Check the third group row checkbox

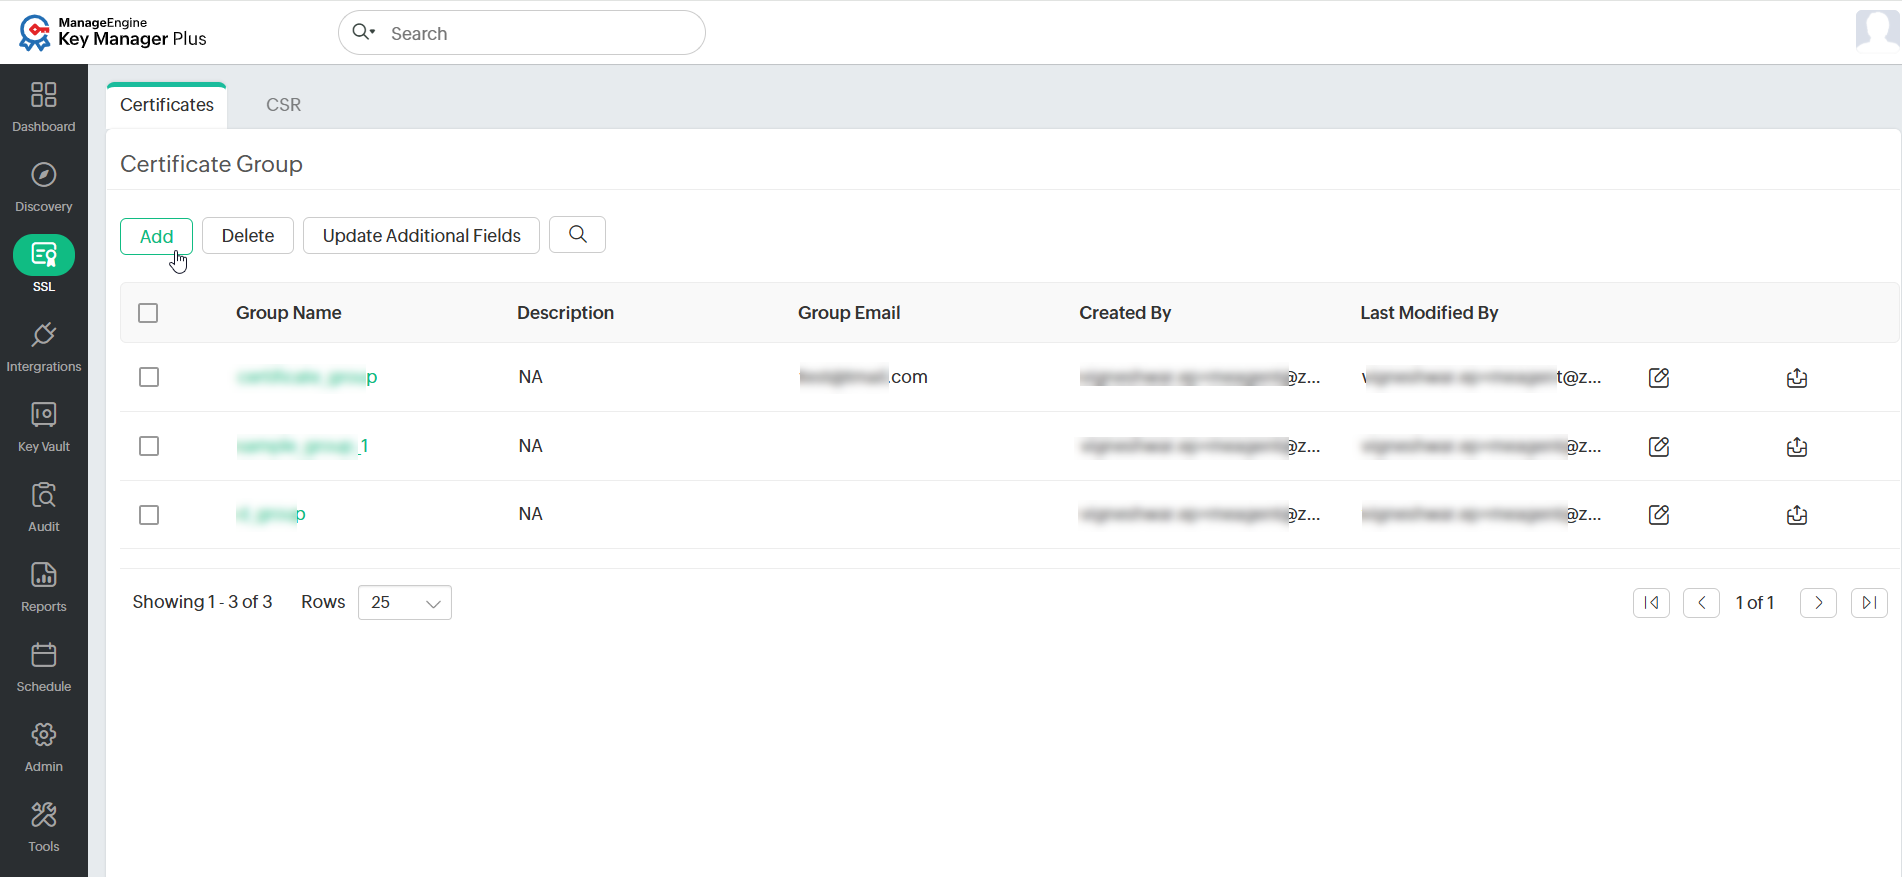click(149, 515)
